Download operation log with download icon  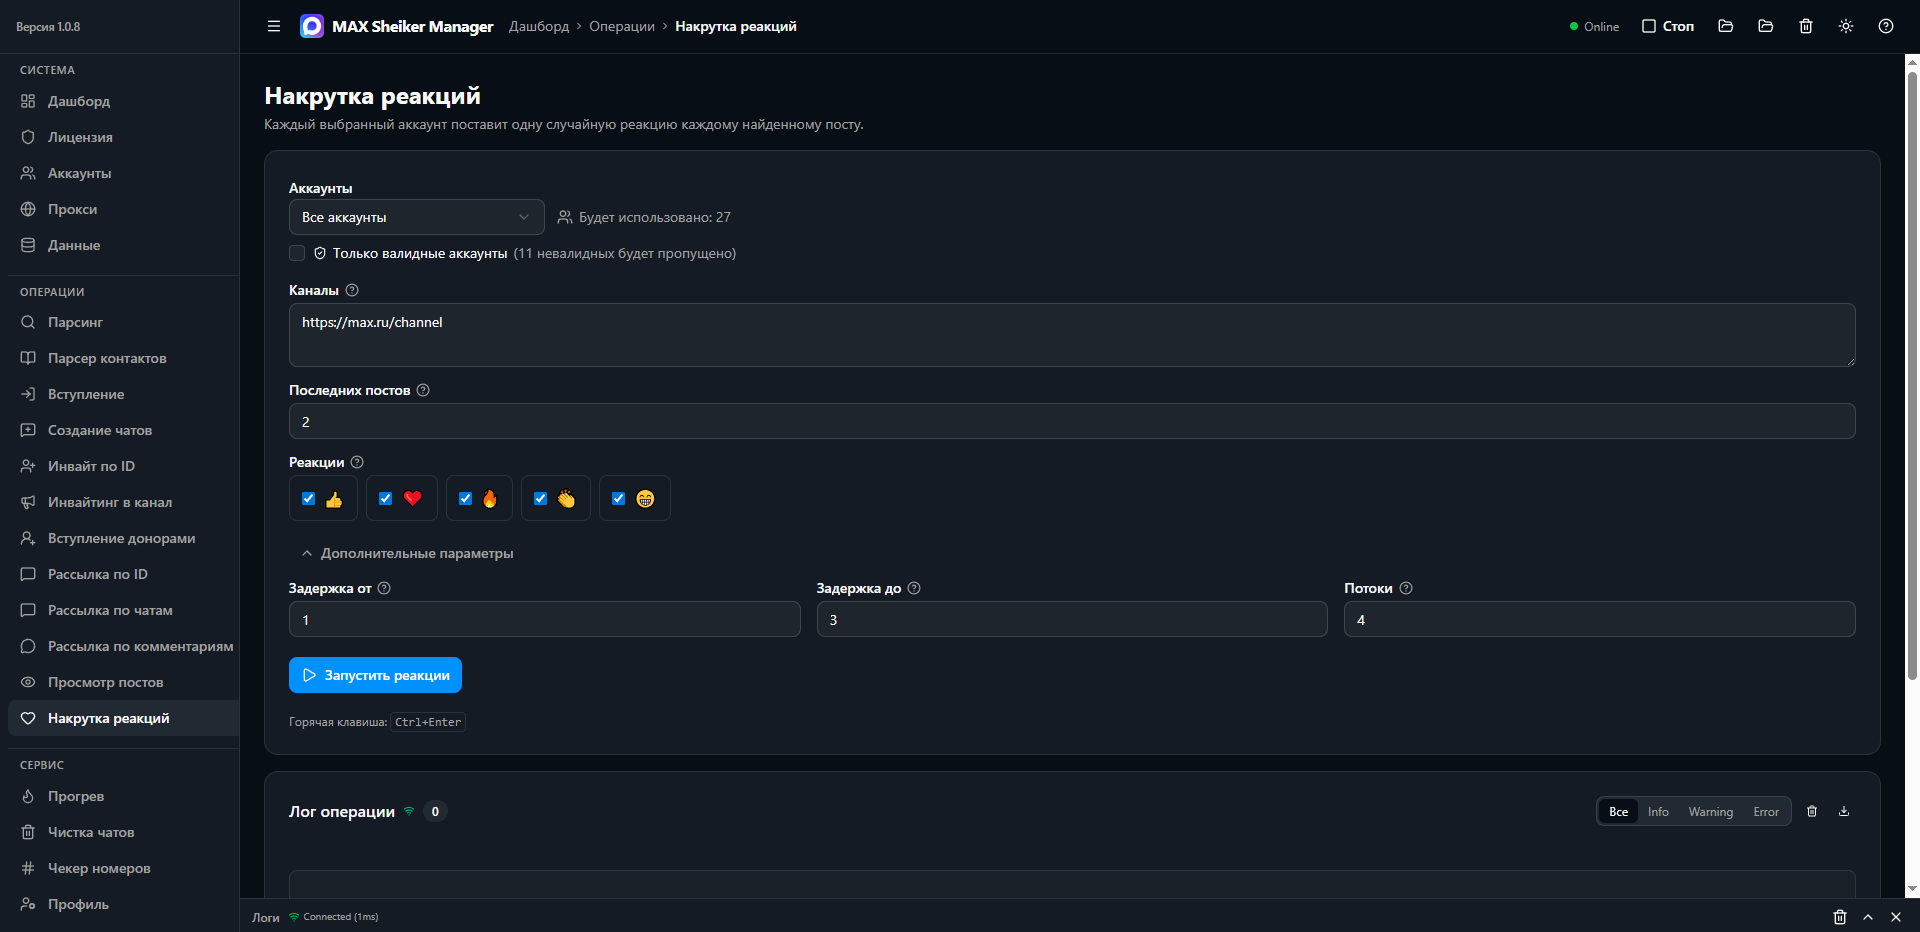tap(1844, 811)
